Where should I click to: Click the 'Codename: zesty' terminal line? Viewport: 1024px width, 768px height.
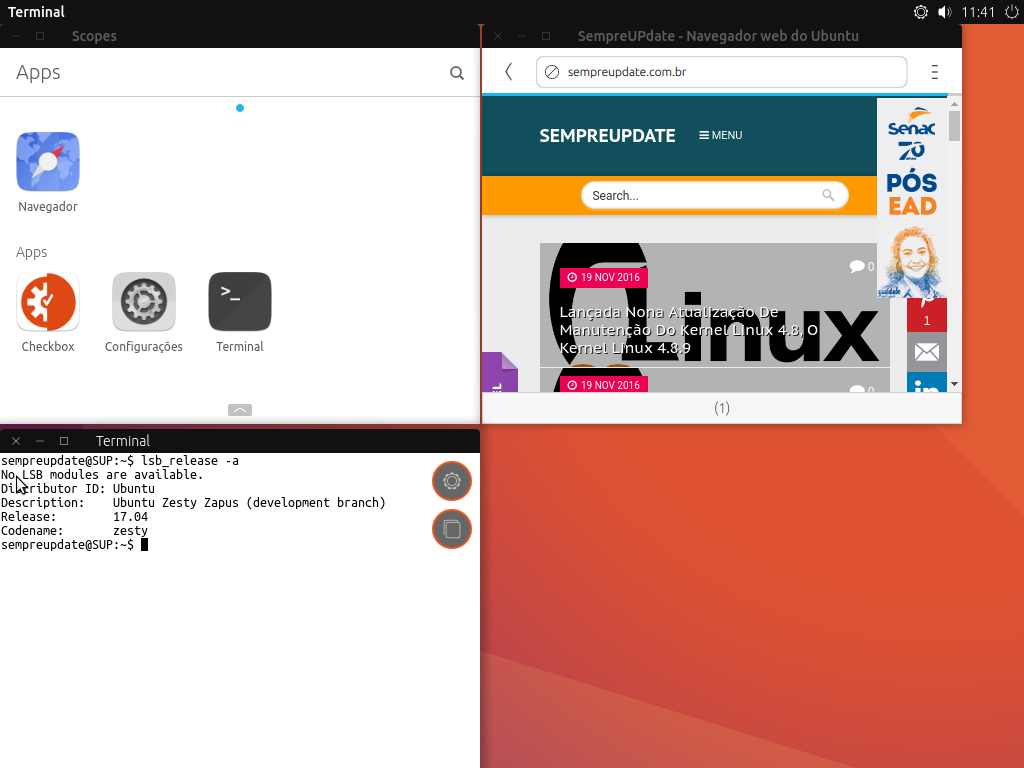click(74, 531)
